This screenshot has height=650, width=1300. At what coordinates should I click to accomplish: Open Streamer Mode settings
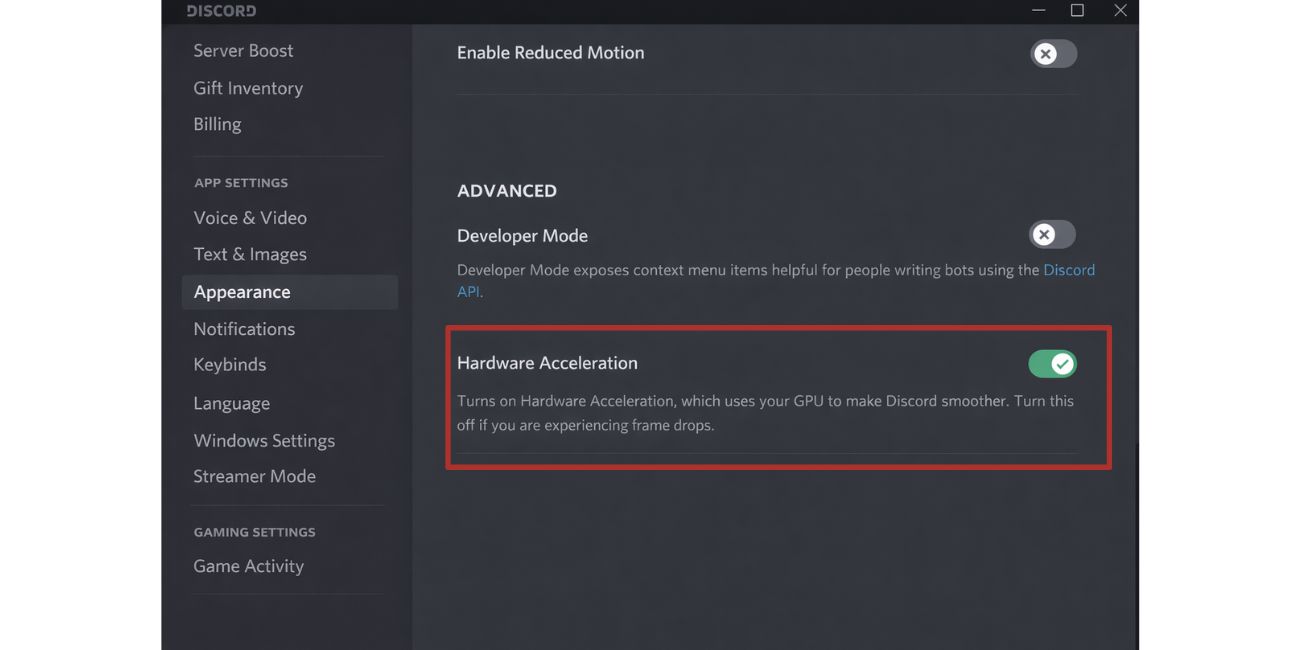254,475
